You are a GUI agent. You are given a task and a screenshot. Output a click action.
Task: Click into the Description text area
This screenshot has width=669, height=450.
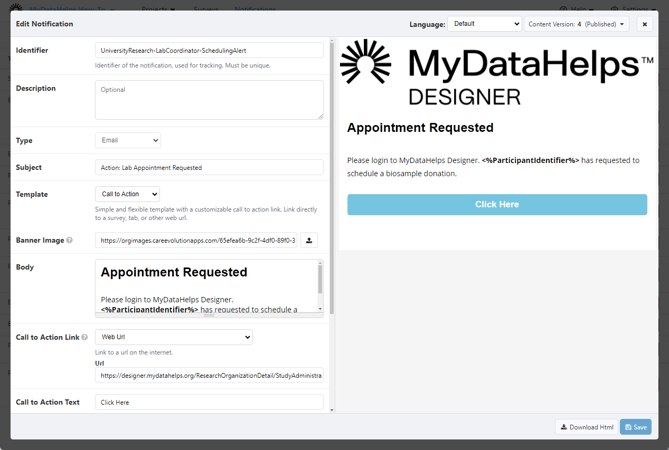click(x=209, y=100)
